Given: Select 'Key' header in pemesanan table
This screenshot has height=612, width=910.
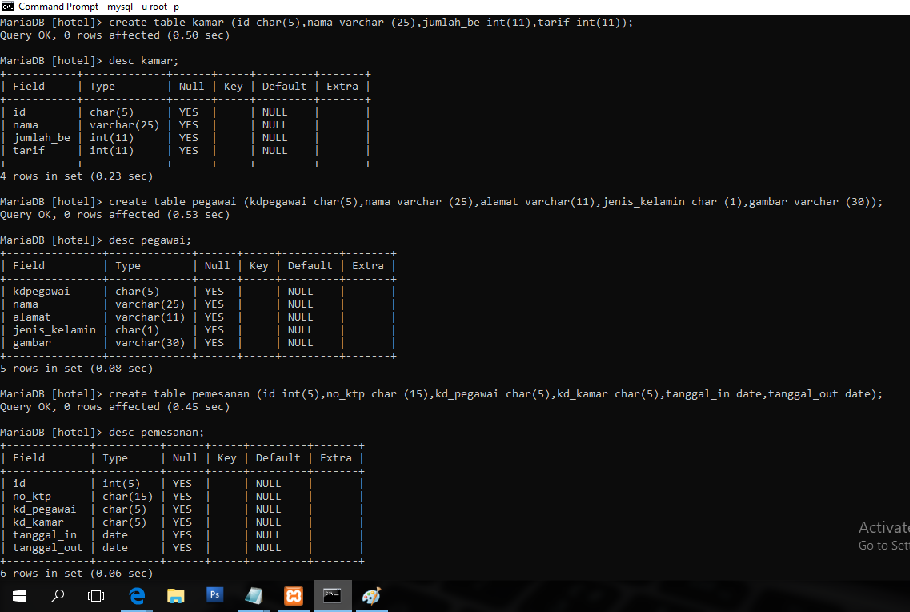Looking at the screenshot, I should point(227,457).
